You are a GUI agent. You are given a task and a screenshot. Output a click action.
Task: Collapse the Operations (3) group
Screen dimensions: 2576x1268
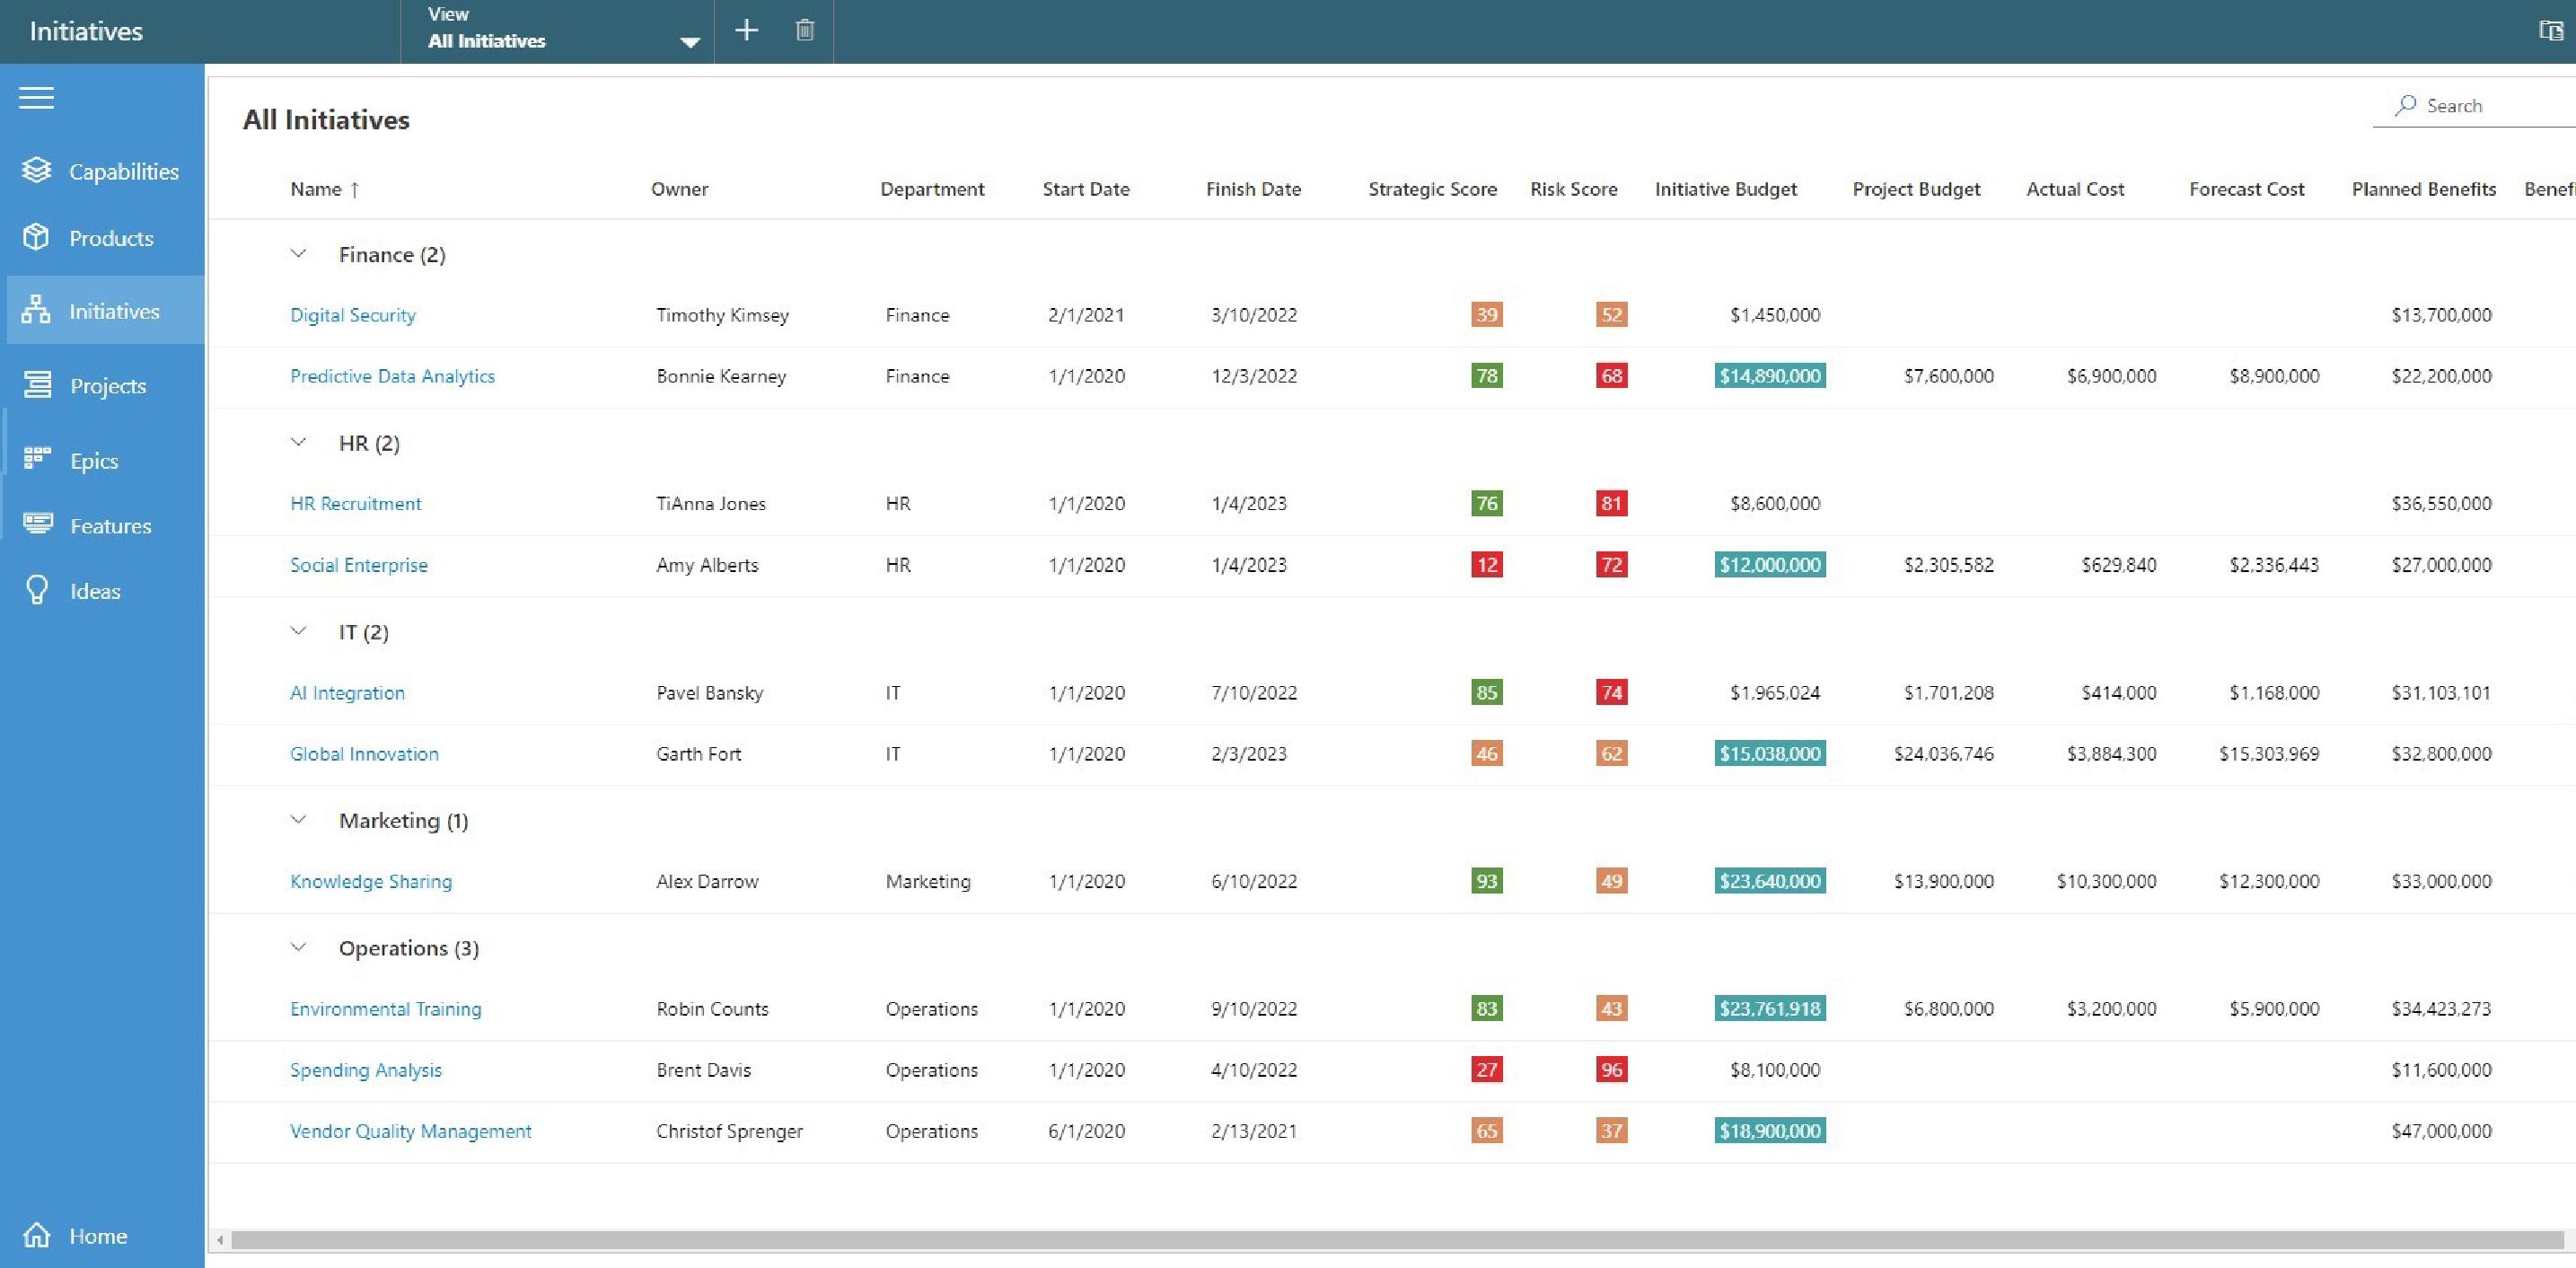coord(298,947)
